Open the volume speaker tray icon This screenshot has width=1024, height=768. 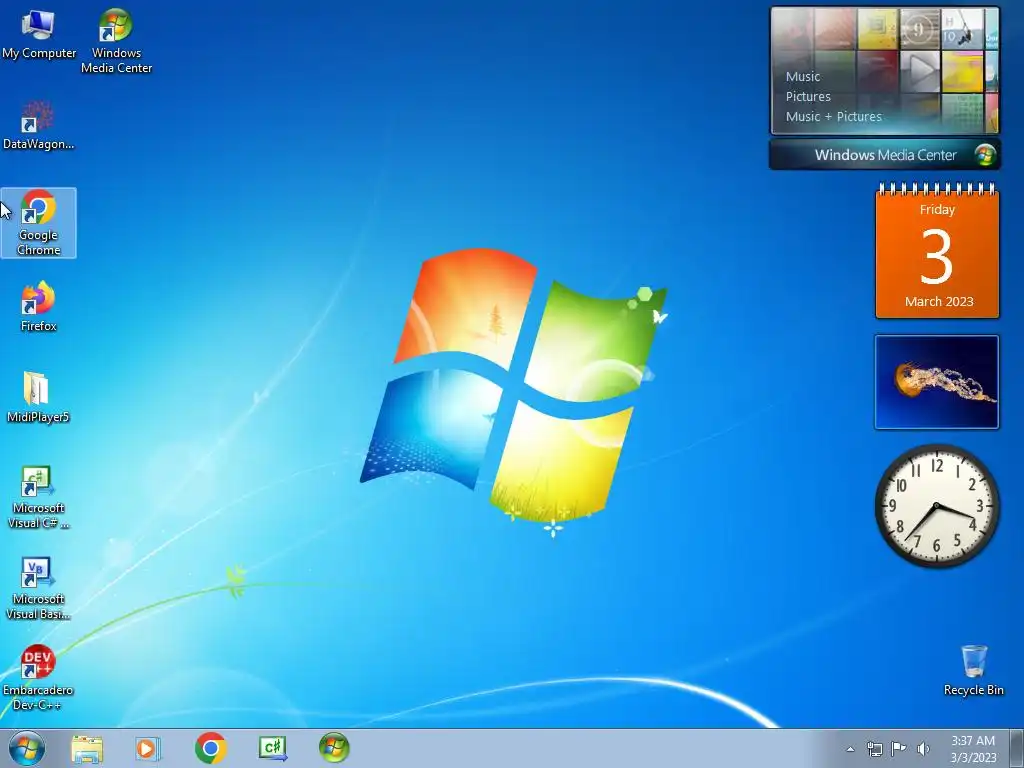[923, 749]
